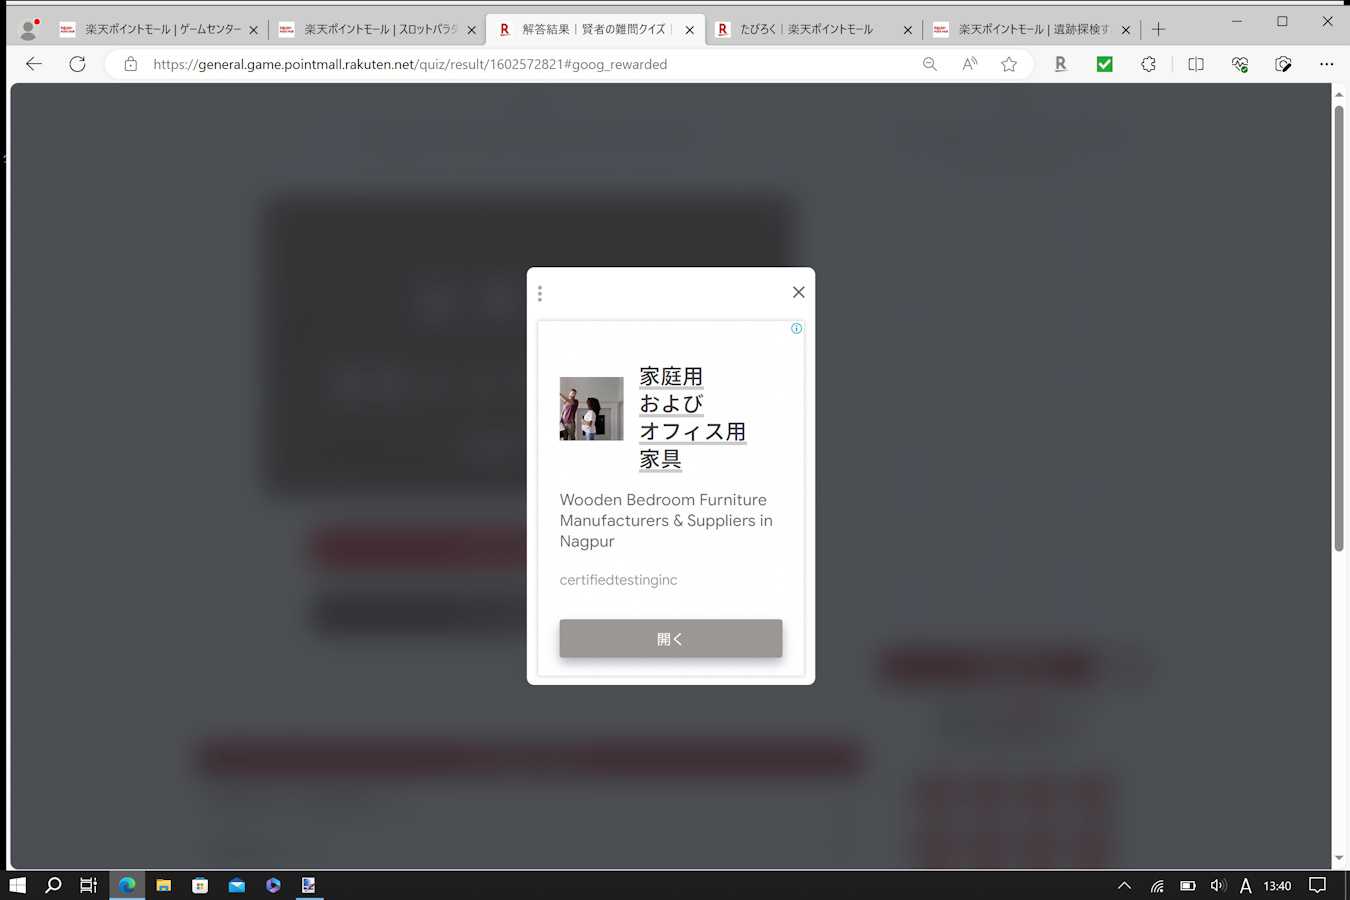Open Task View on the taskbar

click(x=89, y=885)
